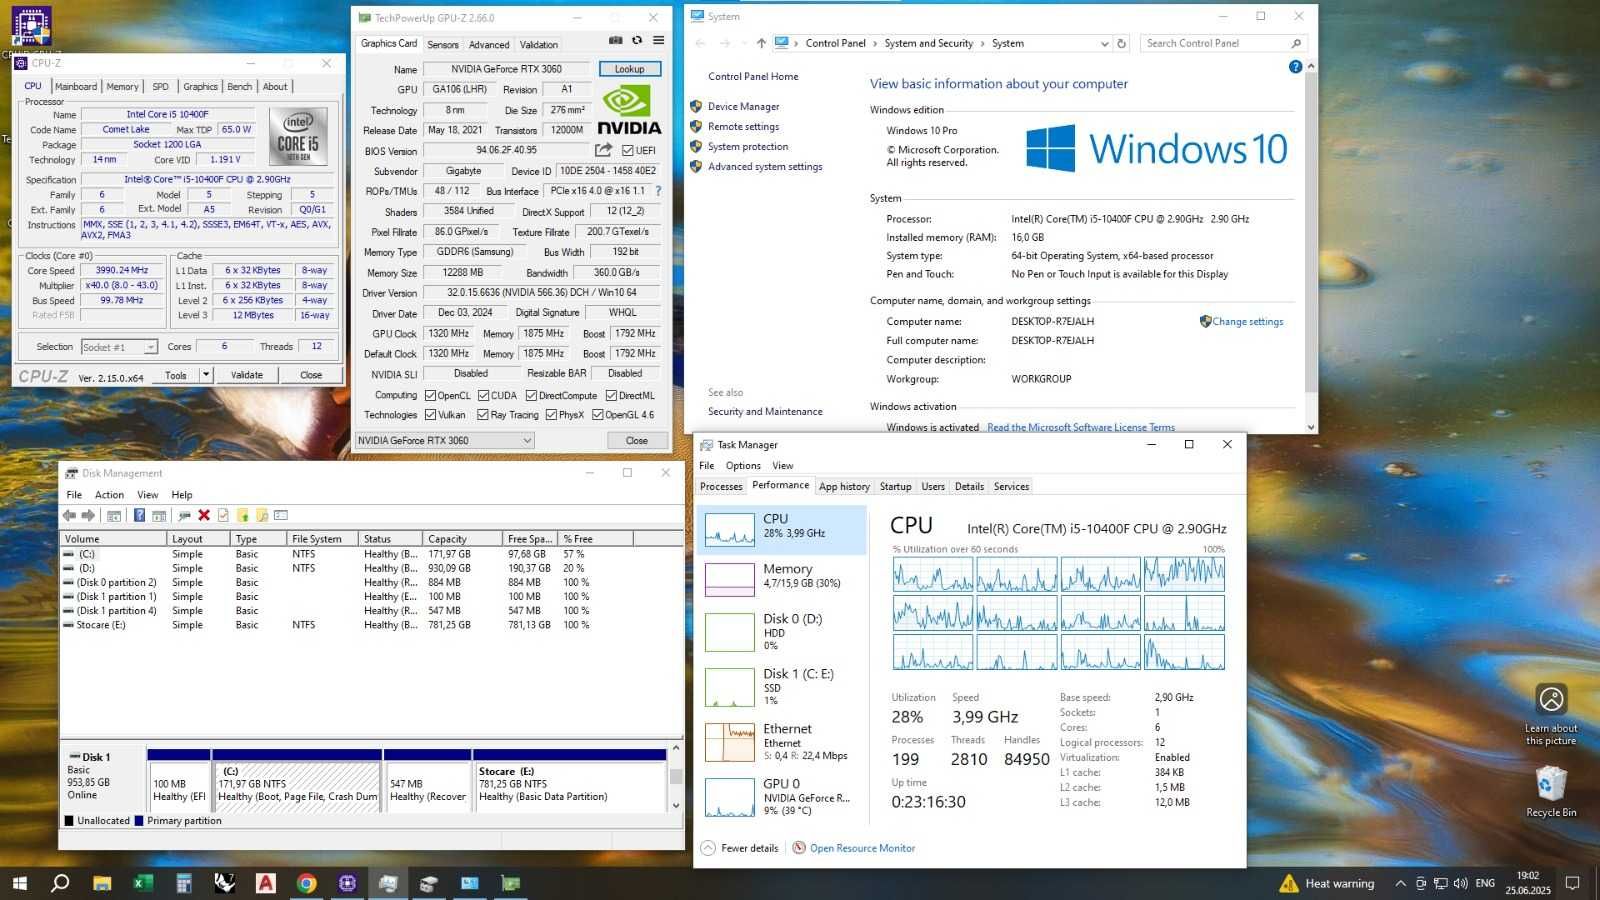This screenshot has height=900, width=1600.
Task: Click the Learn about this picture desktop icon
Action: tap(1551, 714)
